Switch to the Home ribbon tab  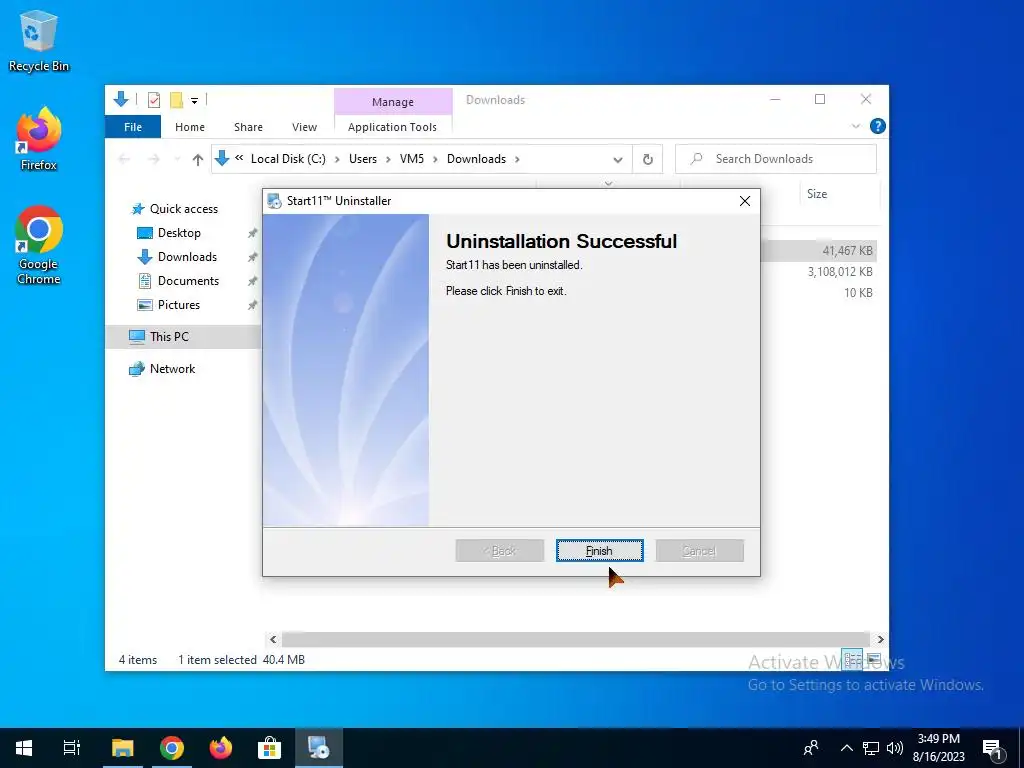click(x=189, y=127)
